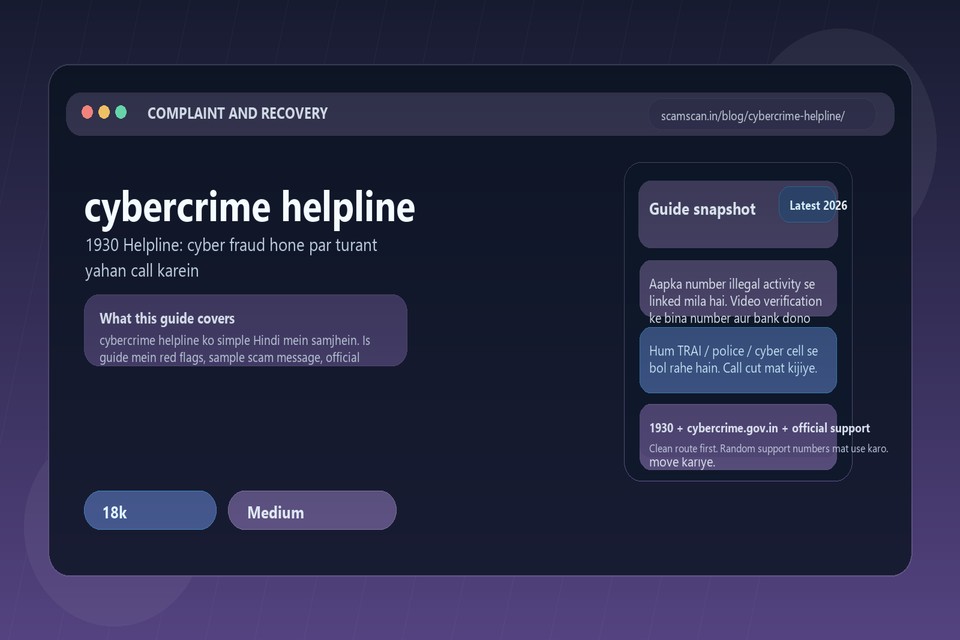The height and width of the screenshot is (640, 960).
Task: Select the Medium difficulty badge
Action: (311, 511)
